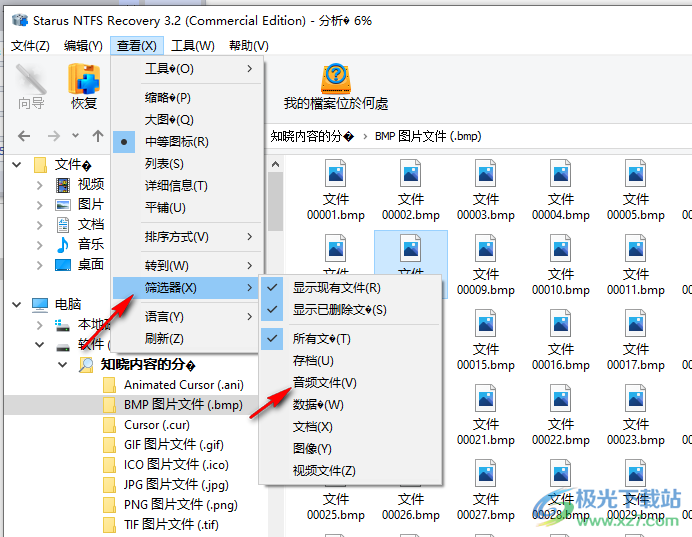Select the 桌面 folder in tree
The image size is (692, 537).
click(80, 265)
